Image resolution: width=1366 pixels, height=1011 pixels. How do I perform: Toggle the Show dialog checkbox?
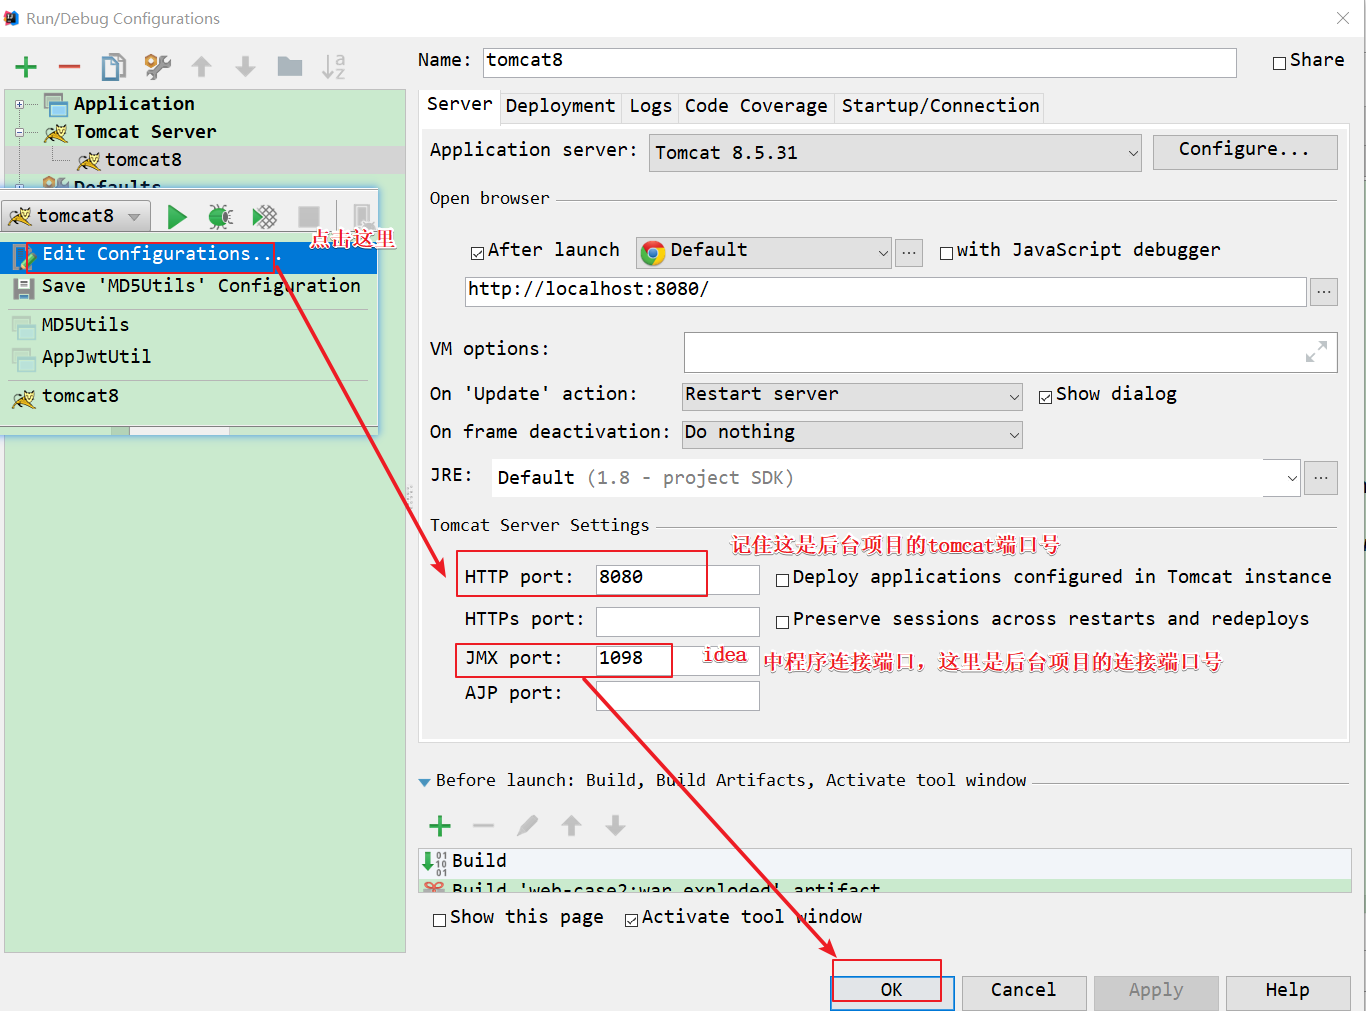[x=1045, y=397]
